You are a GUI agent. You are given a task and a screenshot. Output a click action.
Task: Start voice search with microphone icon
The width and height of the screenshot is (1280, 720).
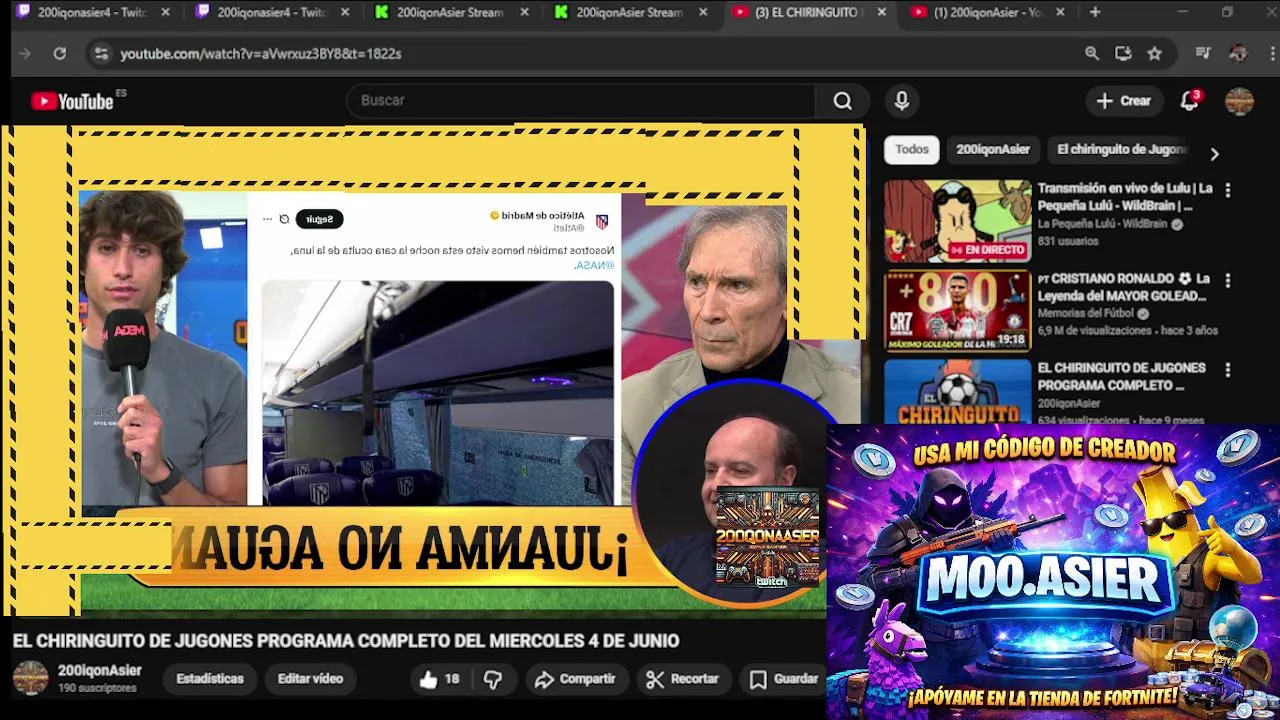pos(901,101)
